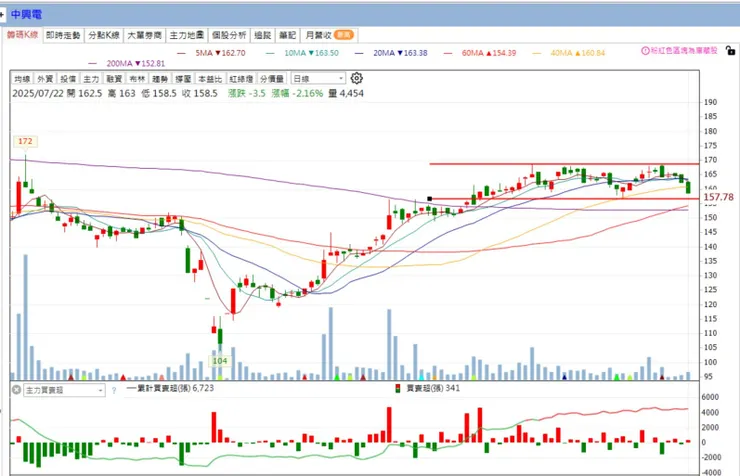Click the 漲跌 -3.5 value
The height and width of the screenshot is (476, 740).
click(x=247, y=93)
